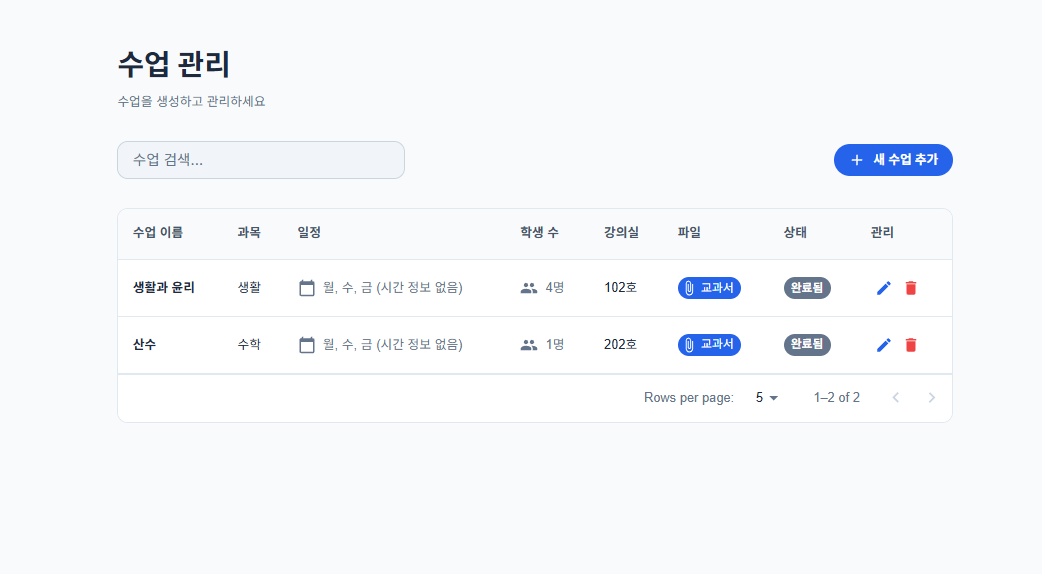1042x574 pixels.
Task: Open 교과서 file chip for 산수
Action: coord(709,345)
